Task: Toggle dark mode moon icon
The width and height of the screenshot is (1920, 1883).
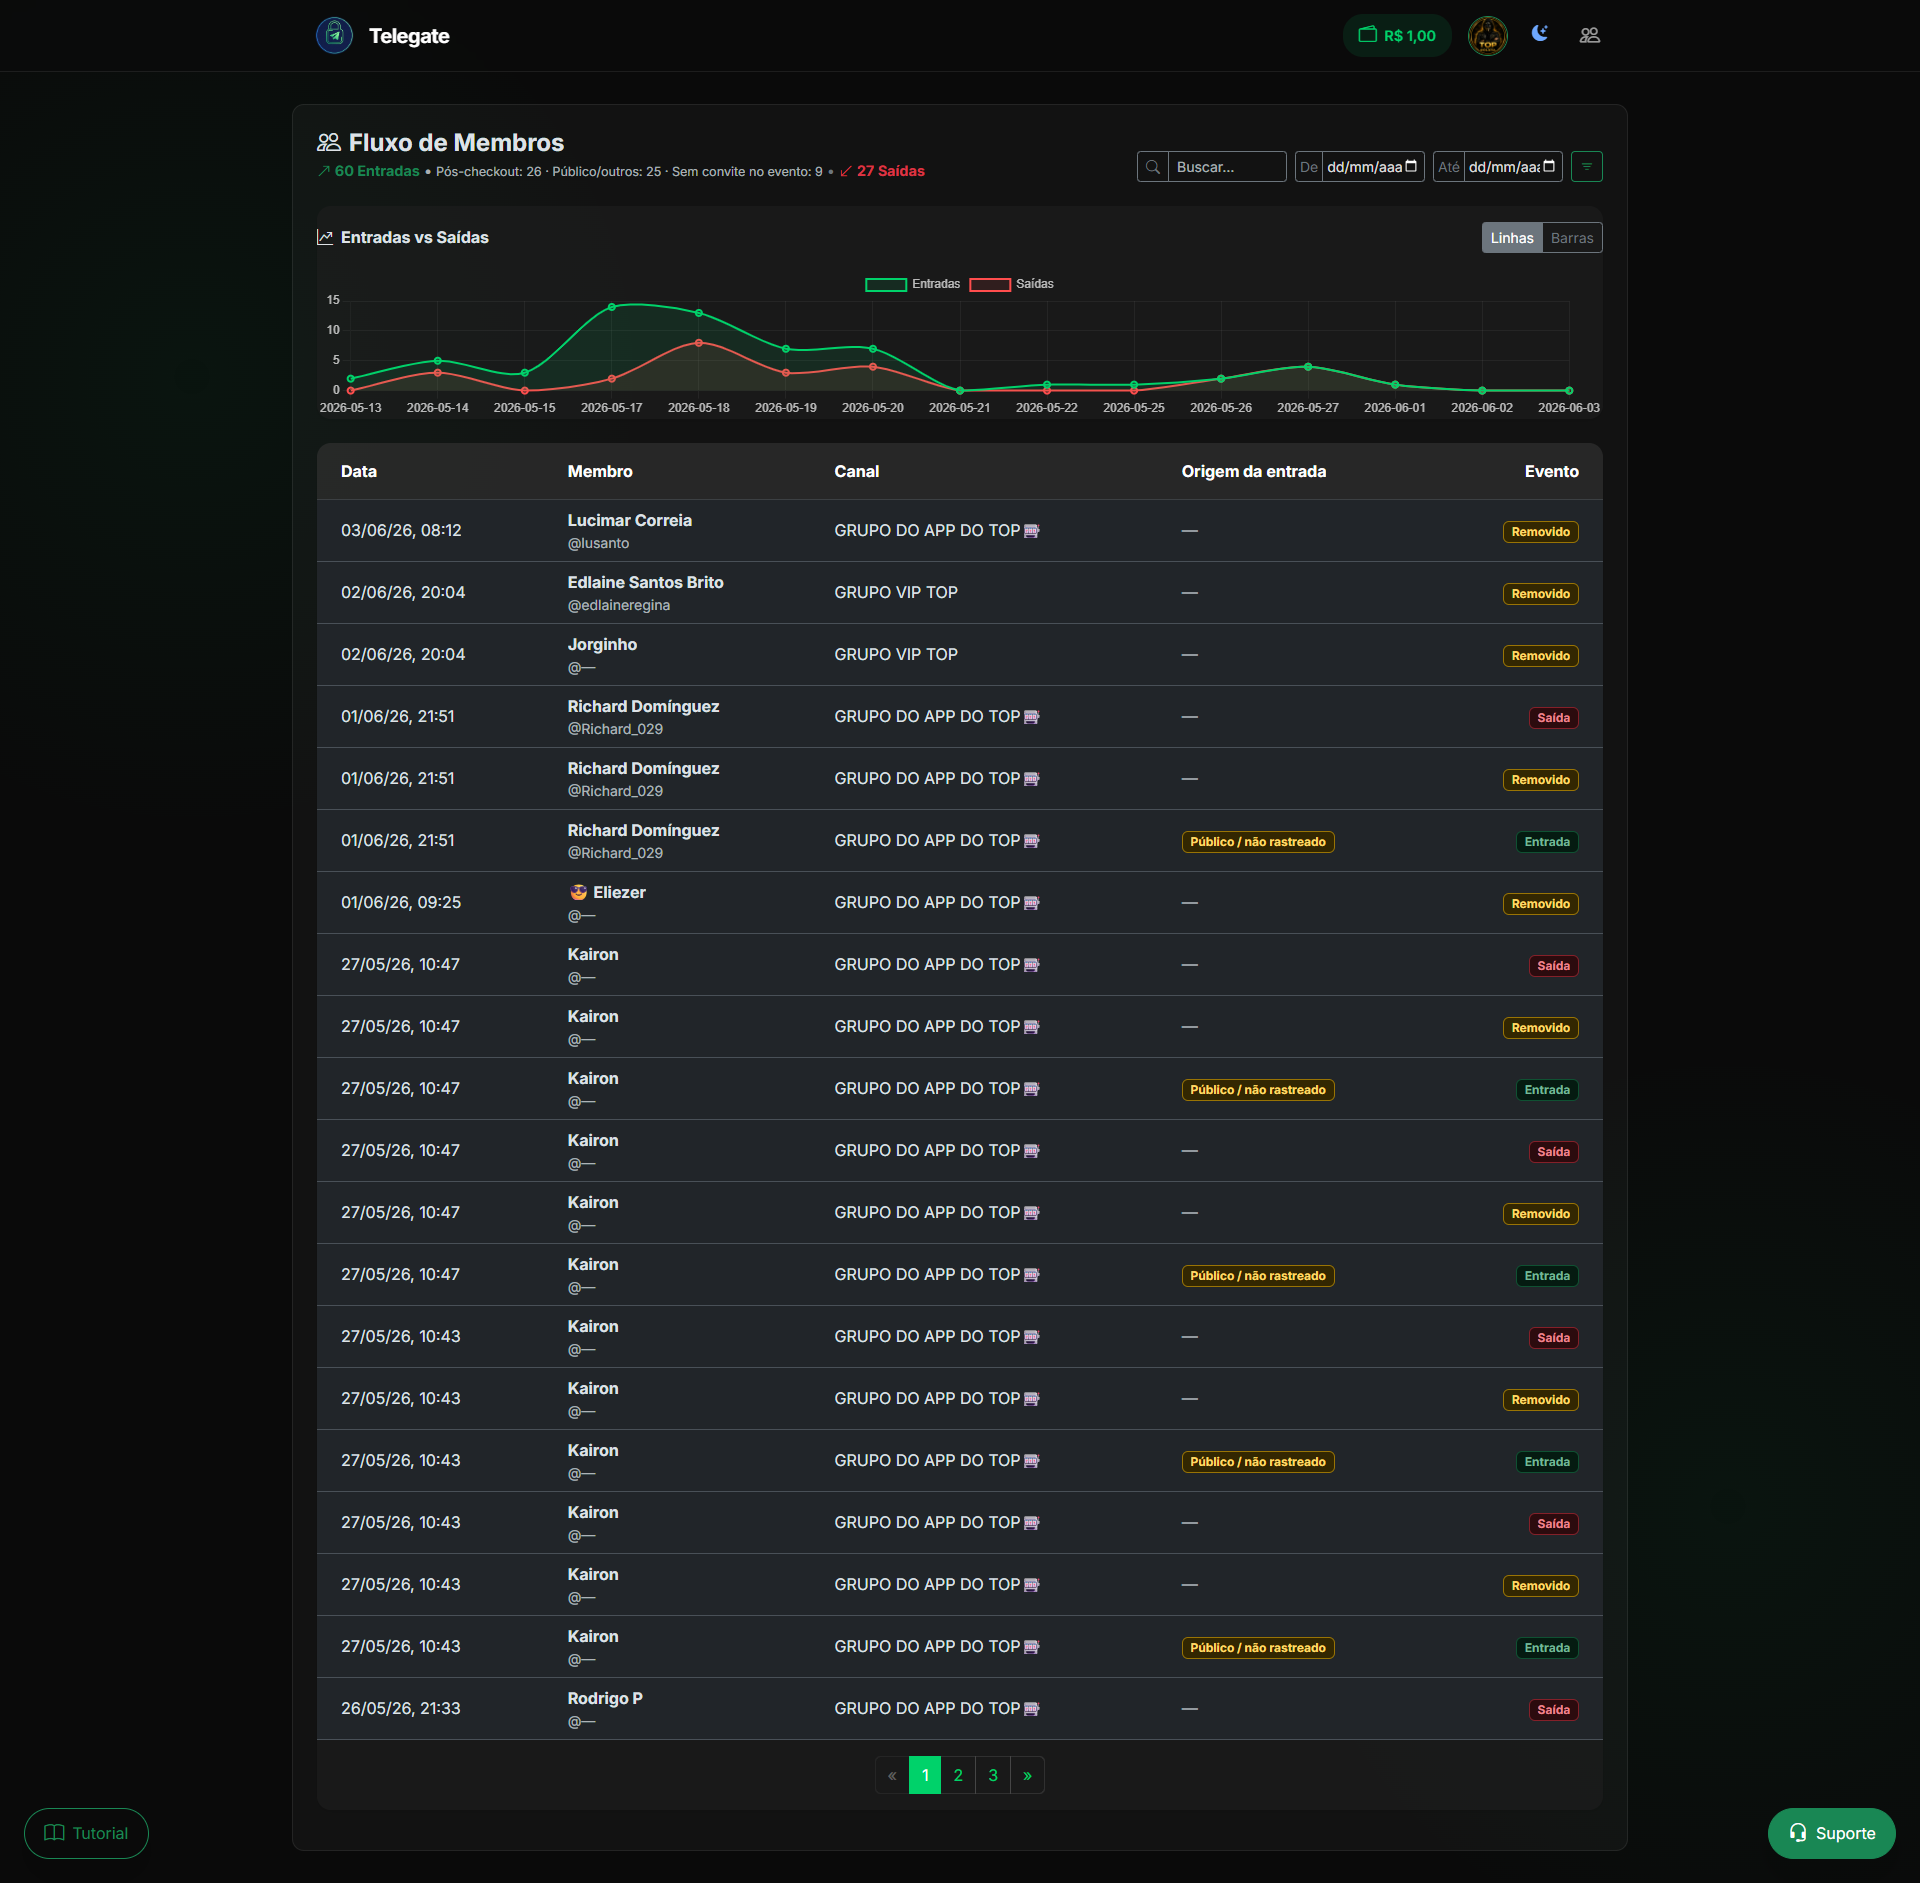Action: coord(1539,34)
